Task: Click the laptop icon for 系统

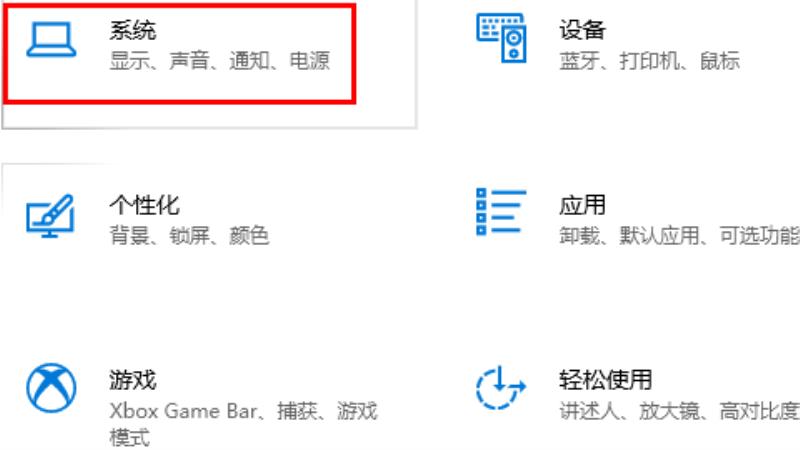Action: click(x=51, y=39)
